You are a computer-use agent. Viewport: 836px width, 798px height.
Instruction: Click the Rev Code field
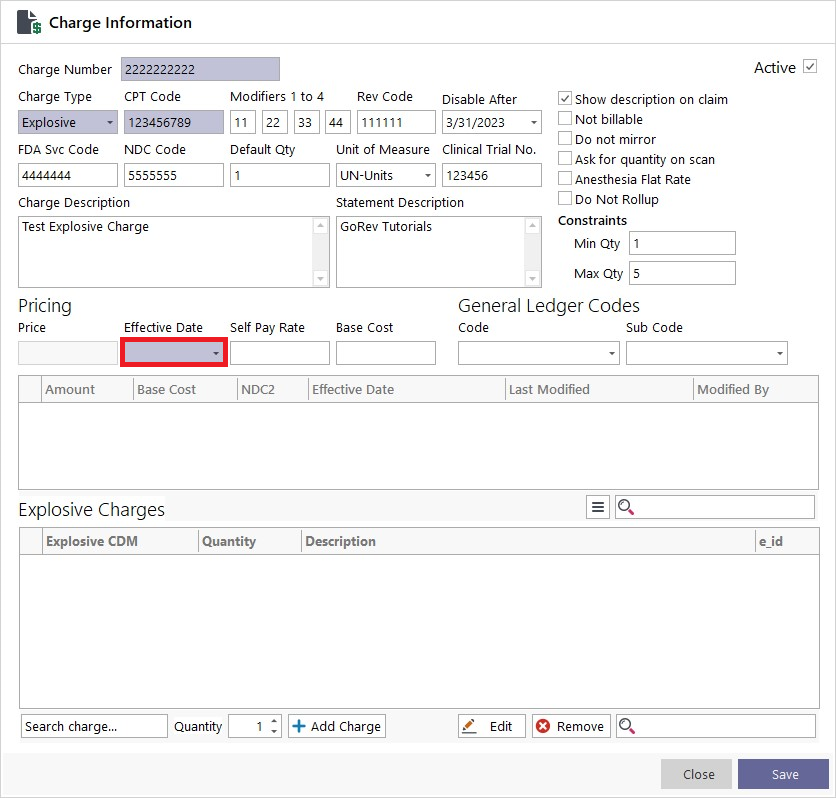[x=396, y=122]
